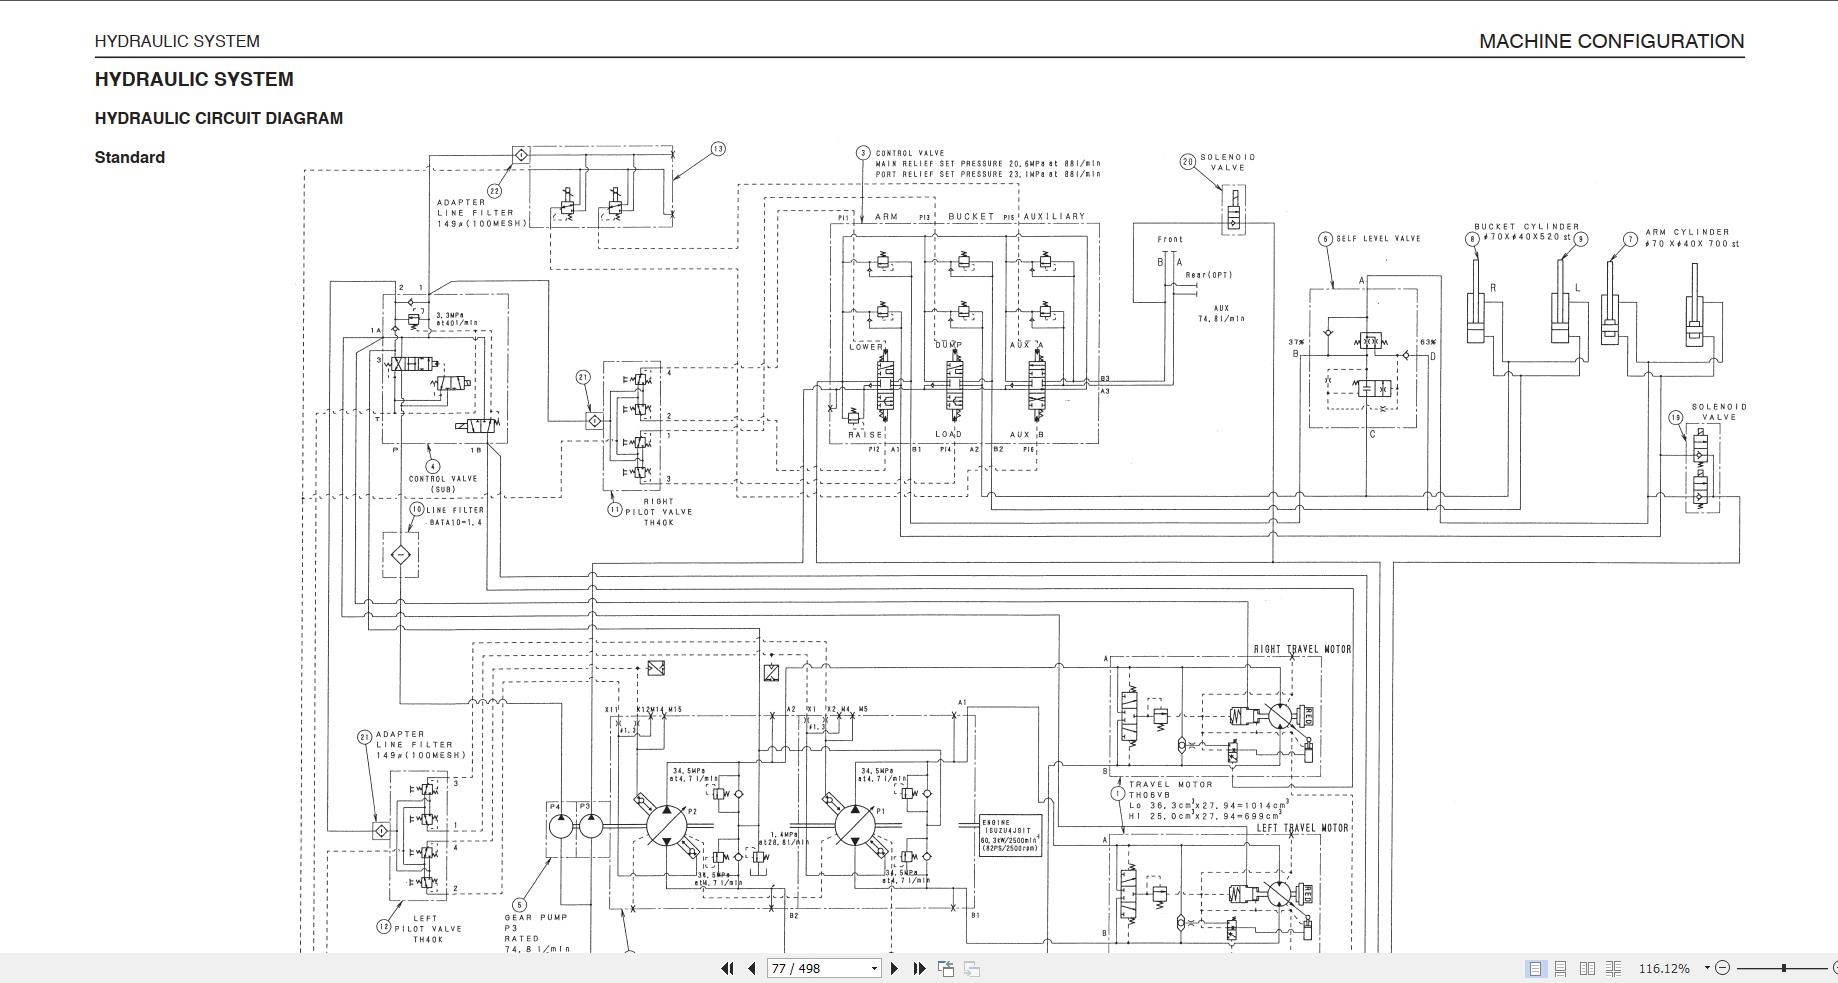This screenshot has height=983, width=1838.
Task: Go to the first page
Action: [727, 968]
